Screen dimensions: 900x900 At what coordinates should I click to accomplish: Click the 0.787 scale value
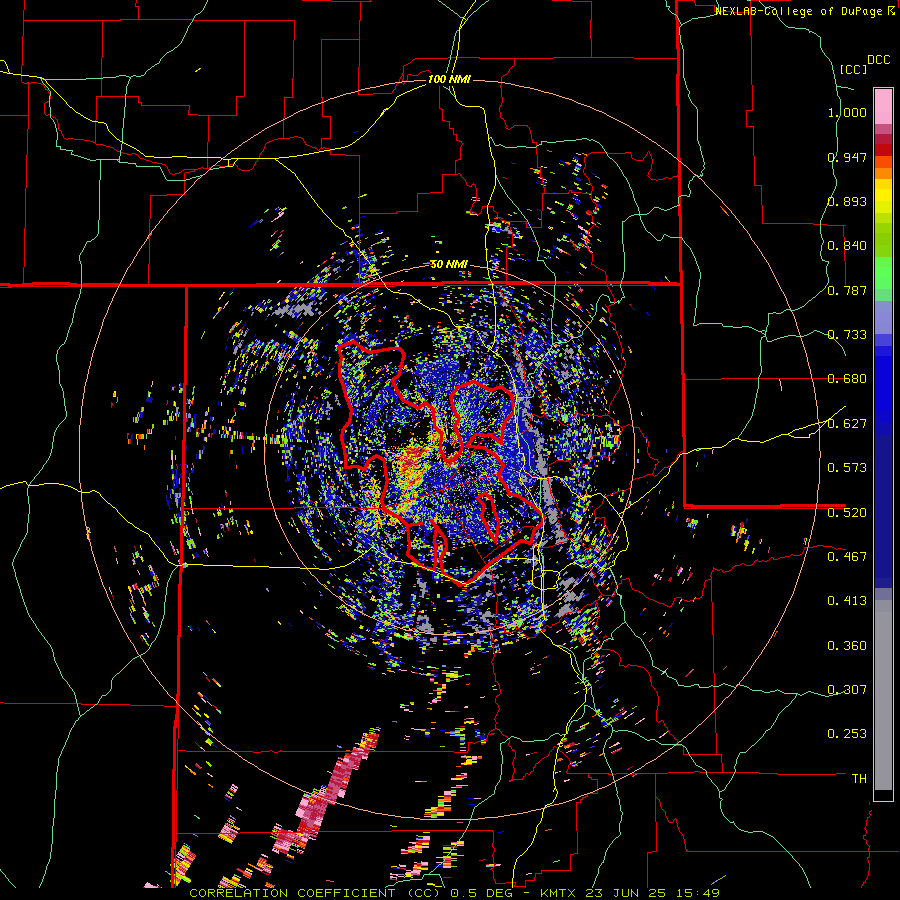[847, 290]
